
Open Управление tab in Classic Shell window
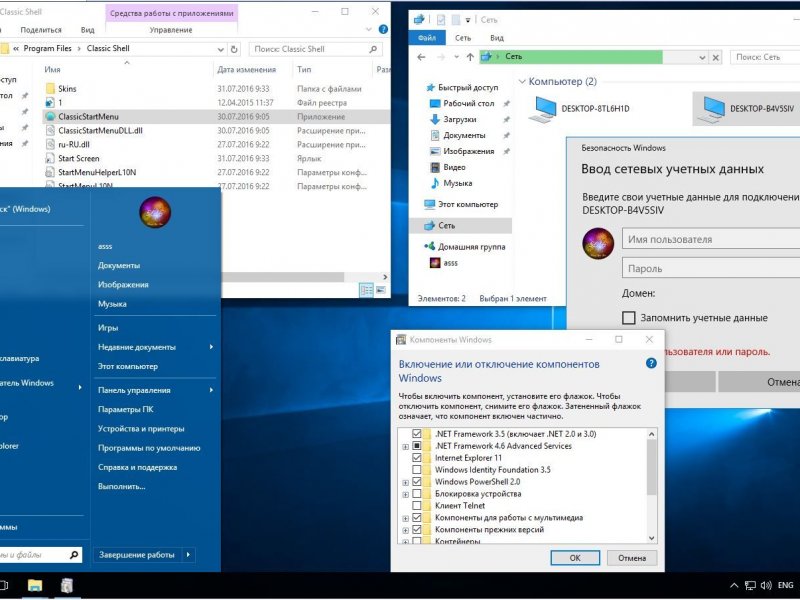(171, 30)
